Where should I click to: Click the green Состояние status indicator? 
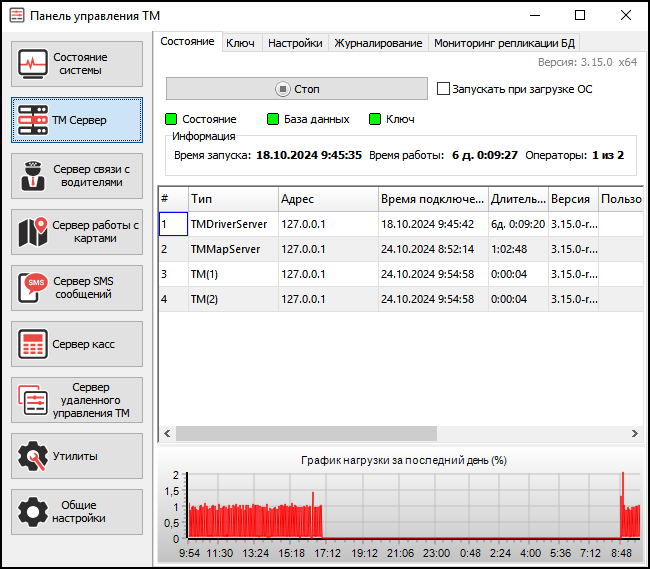[x=171, y=119]
